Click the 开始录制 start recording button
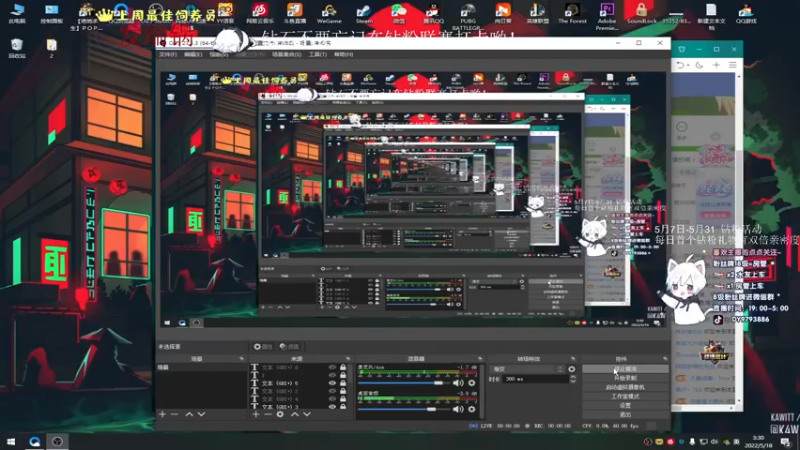This screenshot has width=800, height=450. click(x=625, y=378)
